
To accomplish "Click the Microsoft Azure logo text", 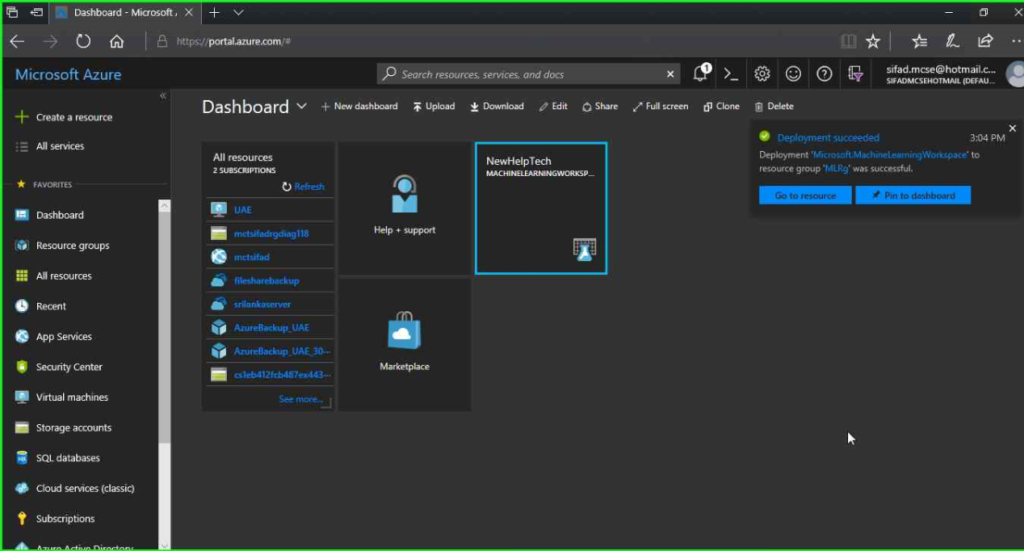I will [x=68, y=74].
